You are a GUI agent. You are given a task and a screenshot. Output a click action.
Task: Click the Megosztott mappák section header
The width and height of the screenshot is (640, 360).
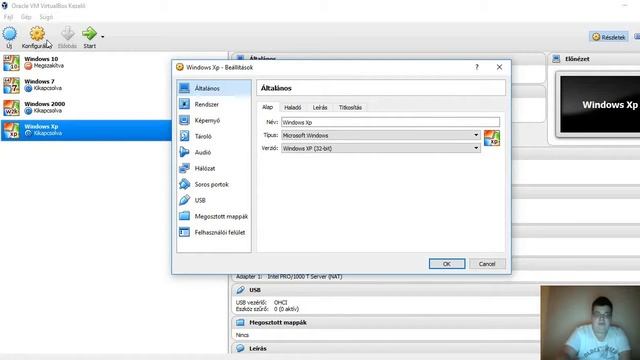click(x=386, y=322)
